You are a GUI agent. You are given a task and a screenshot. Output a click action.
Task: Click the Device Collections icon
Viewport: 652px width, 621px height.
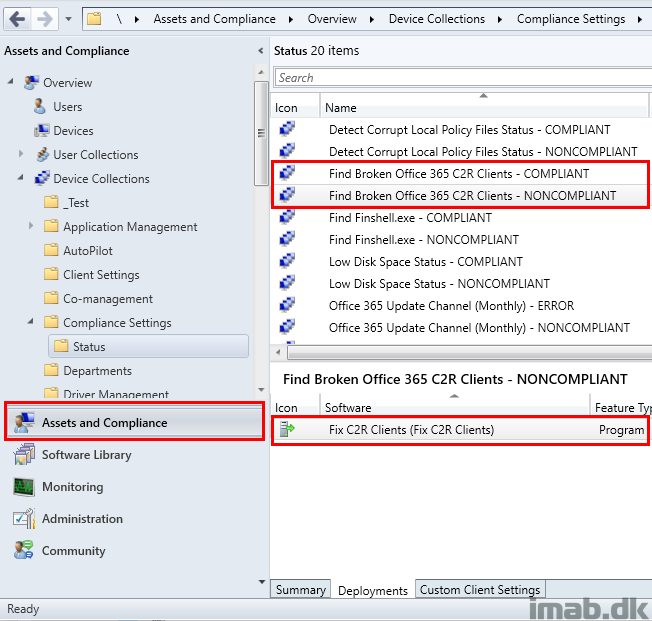(42, 178)
